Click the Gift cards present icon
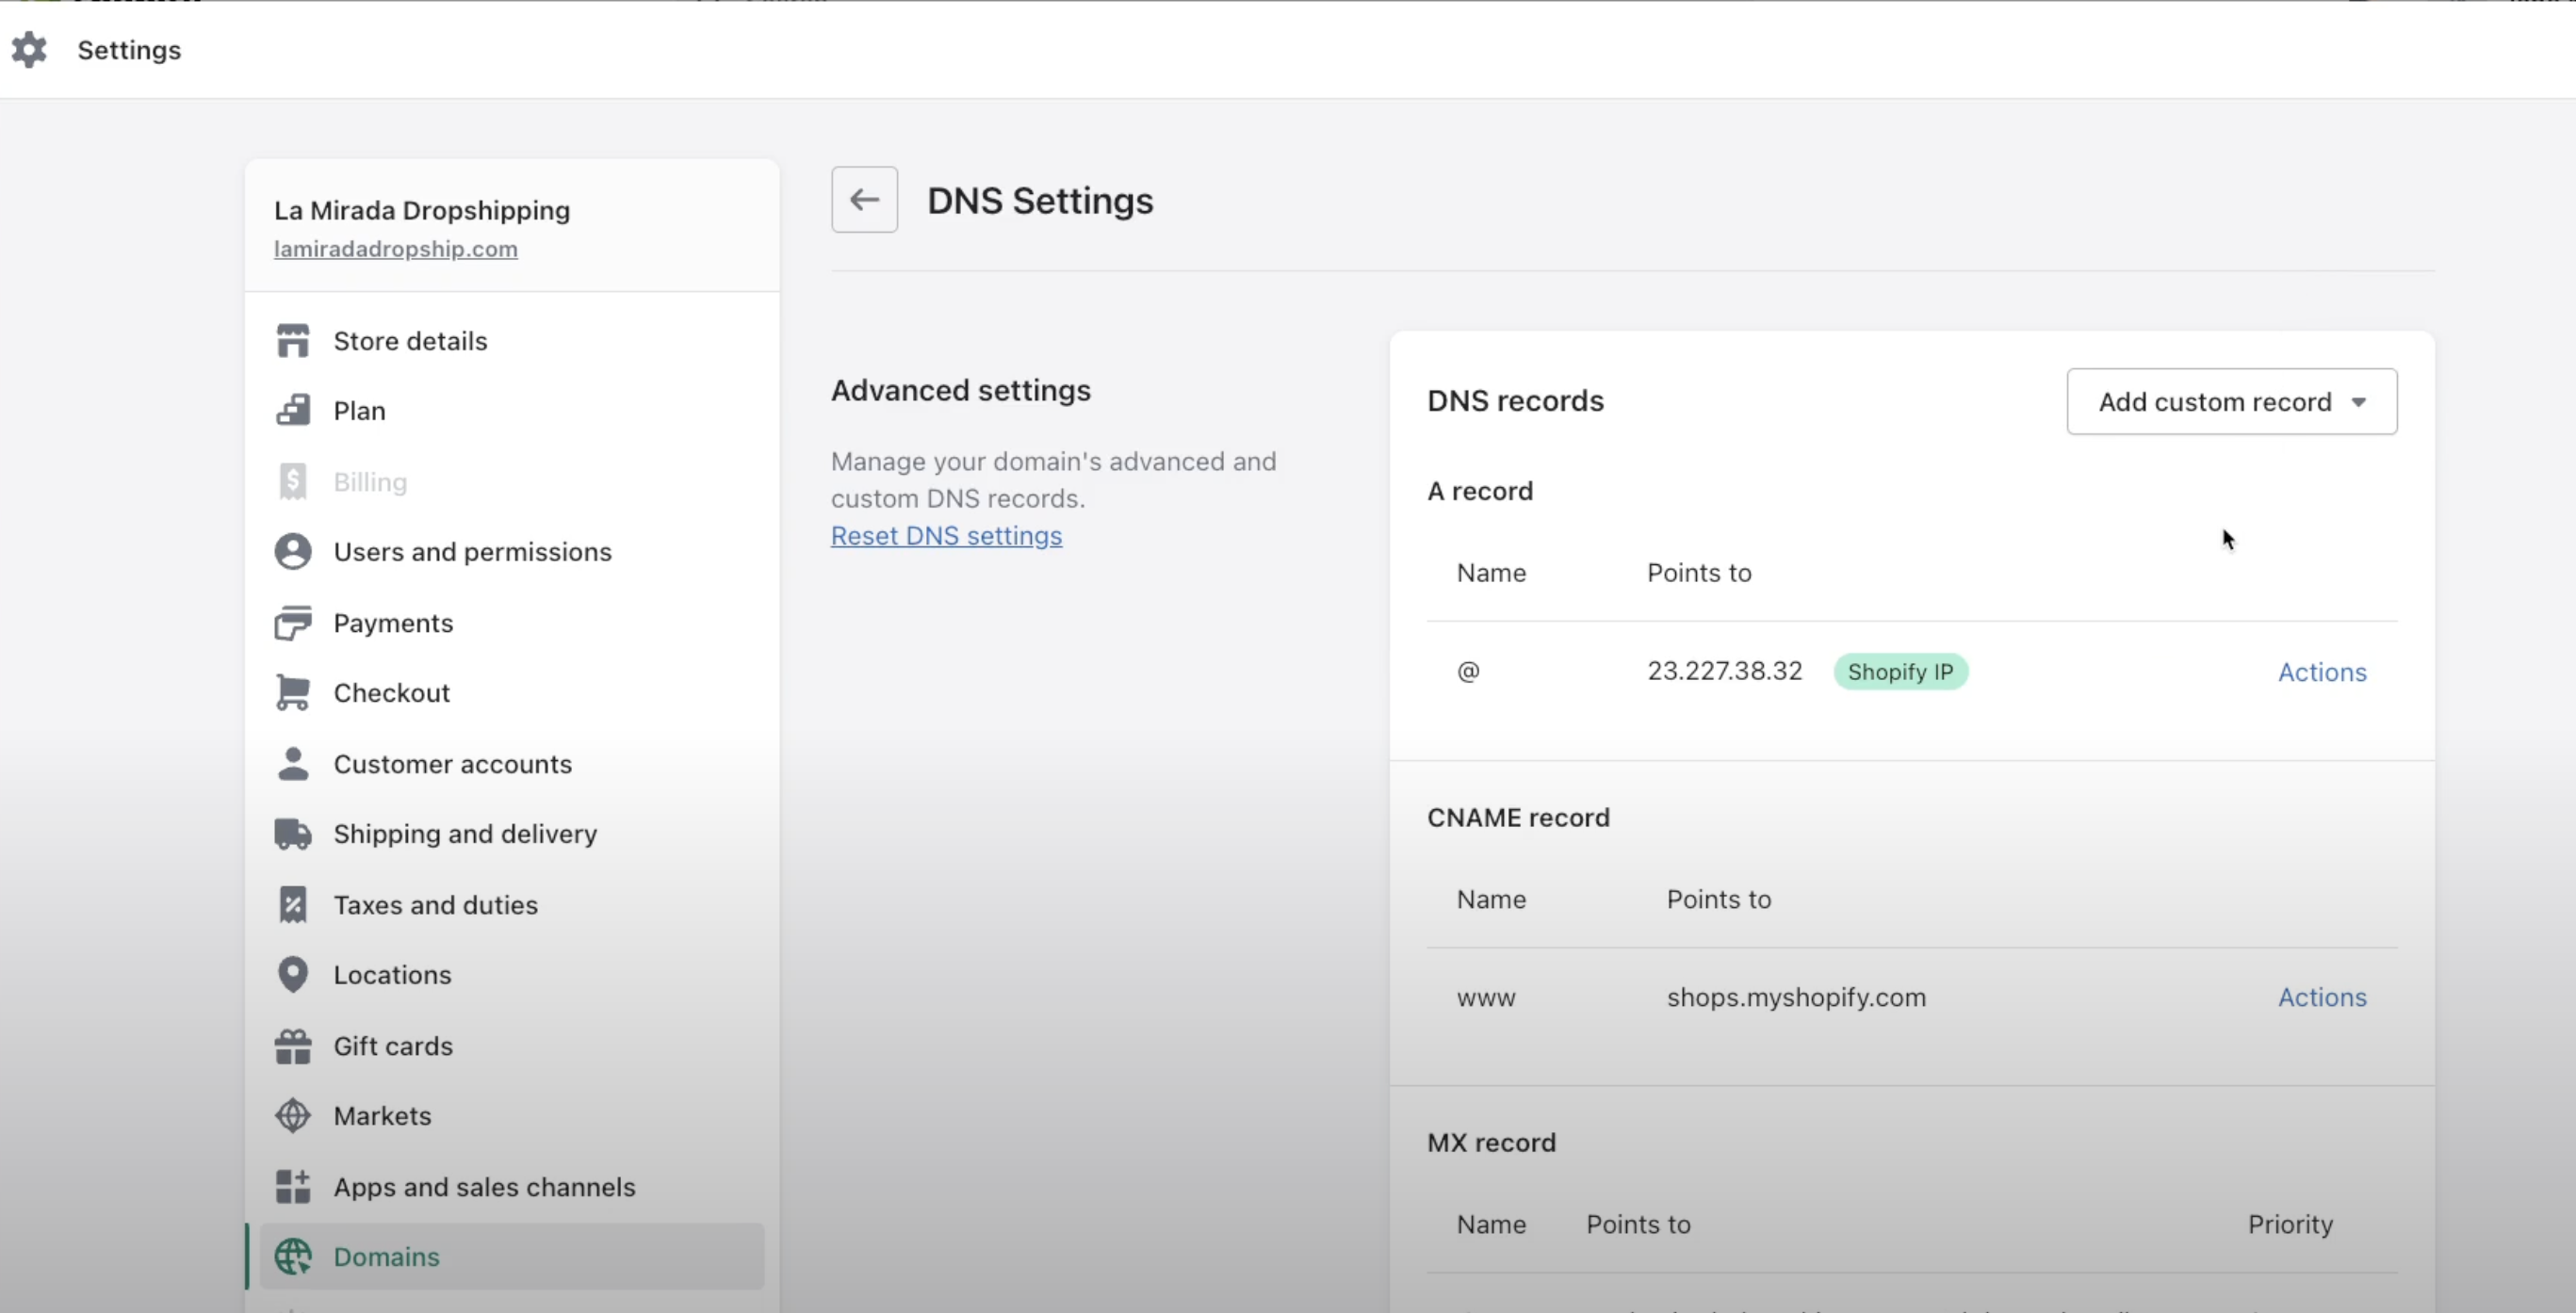Viewport: 2576px width, 1313px height. [x=293, y=1046]
